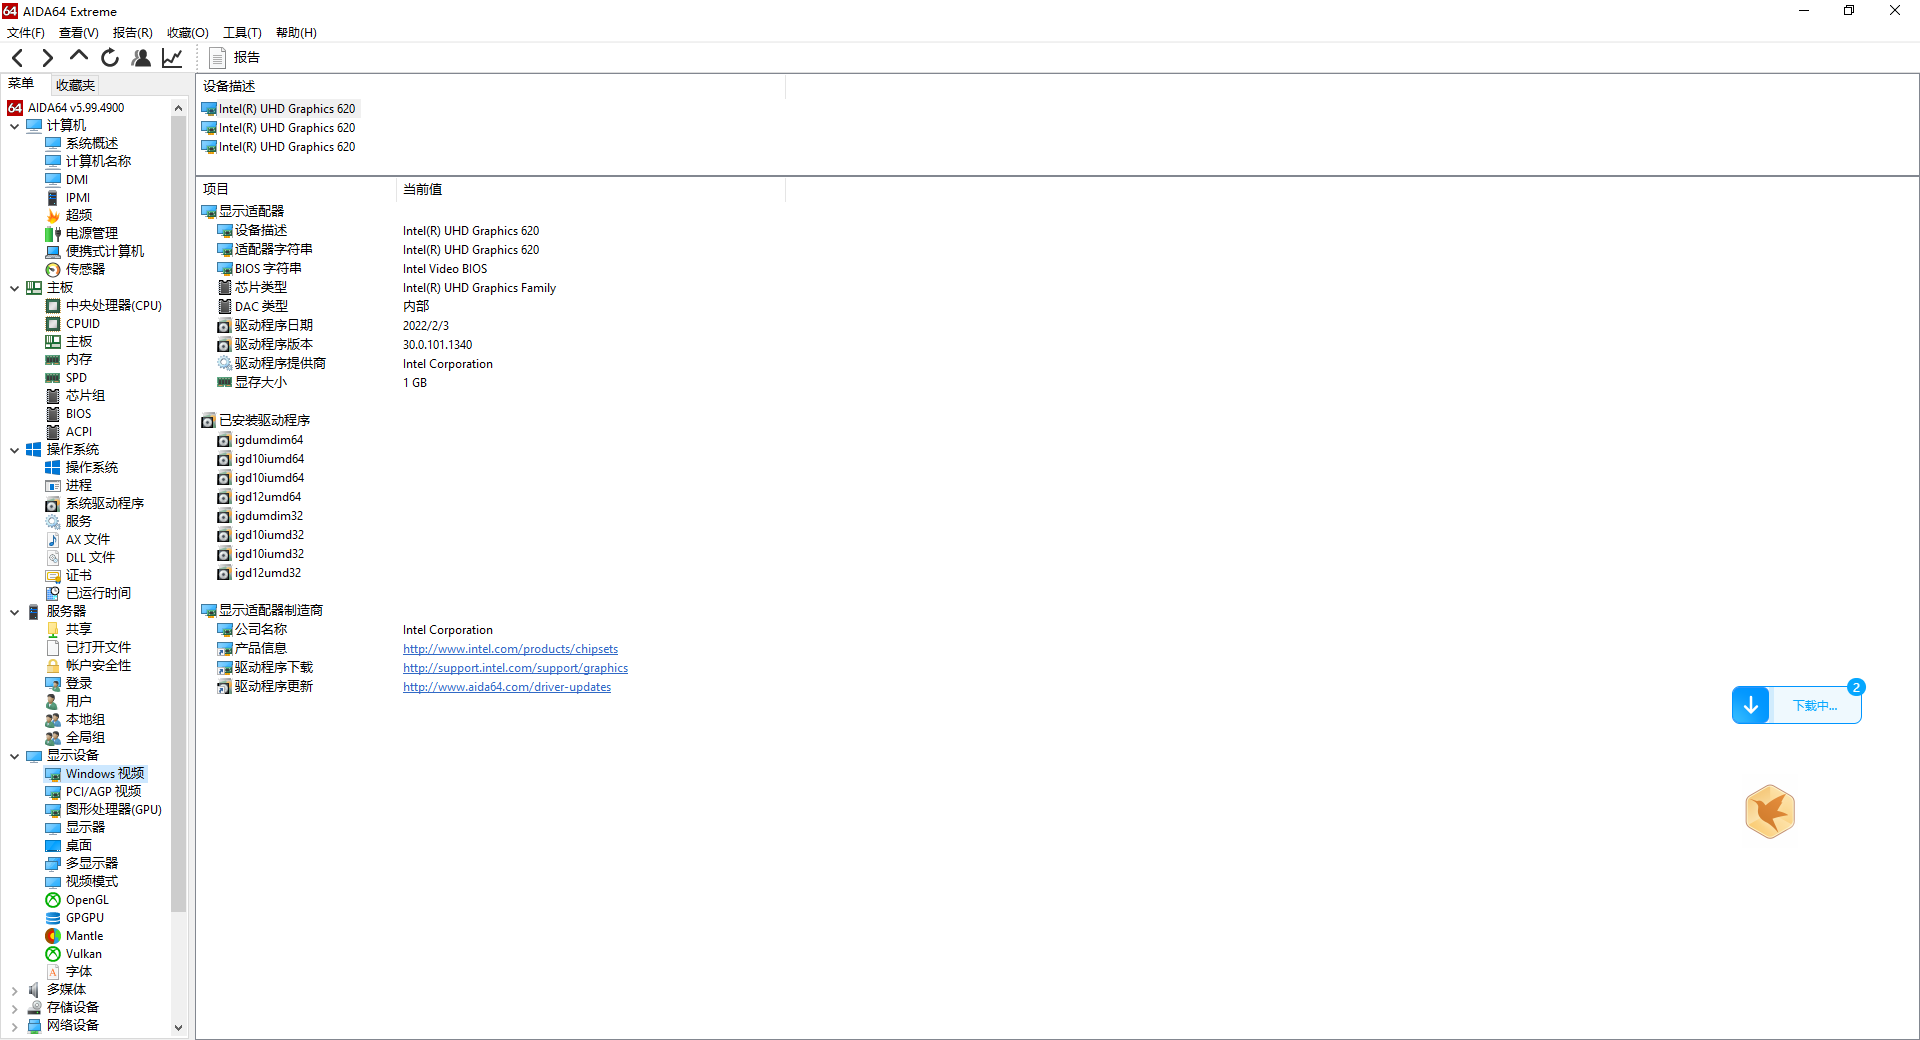Switch to the 菜单 tab
The height and width of the screenshot is (1040, 1920).
[21, 84]
